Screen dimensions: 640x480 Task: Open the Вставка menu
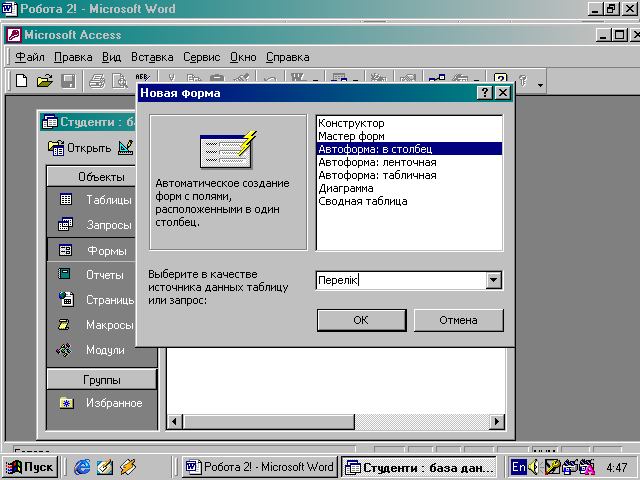pos(152,57)
